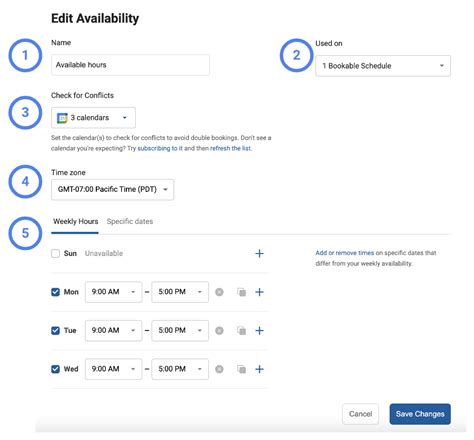This screenshot has width=474, height=440.
Task: Add a time interval for Sunday
Action: click(x=259, y=253)
